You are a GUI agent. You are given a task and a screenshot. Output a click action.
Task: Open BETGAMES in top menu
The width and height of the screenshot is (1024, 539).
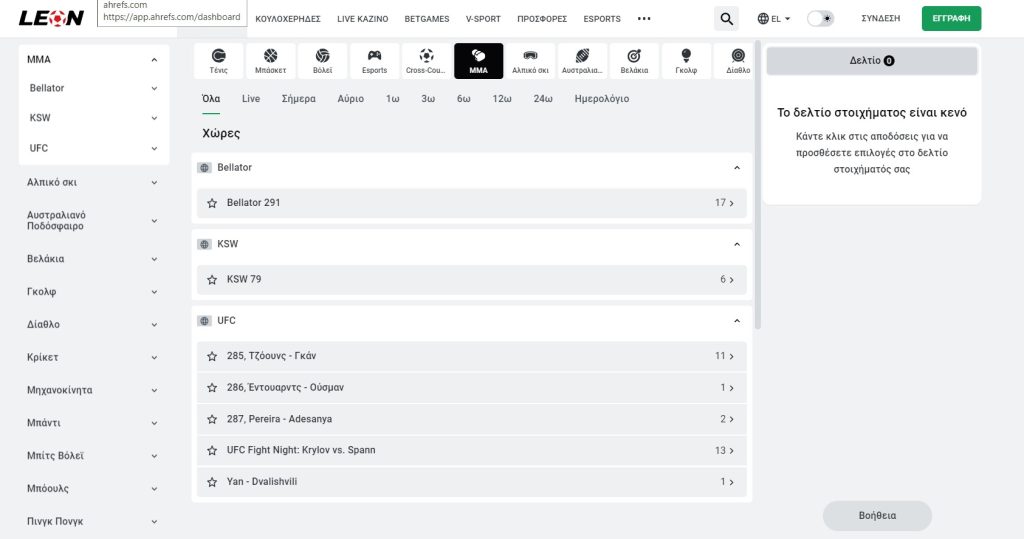point(426,19)
